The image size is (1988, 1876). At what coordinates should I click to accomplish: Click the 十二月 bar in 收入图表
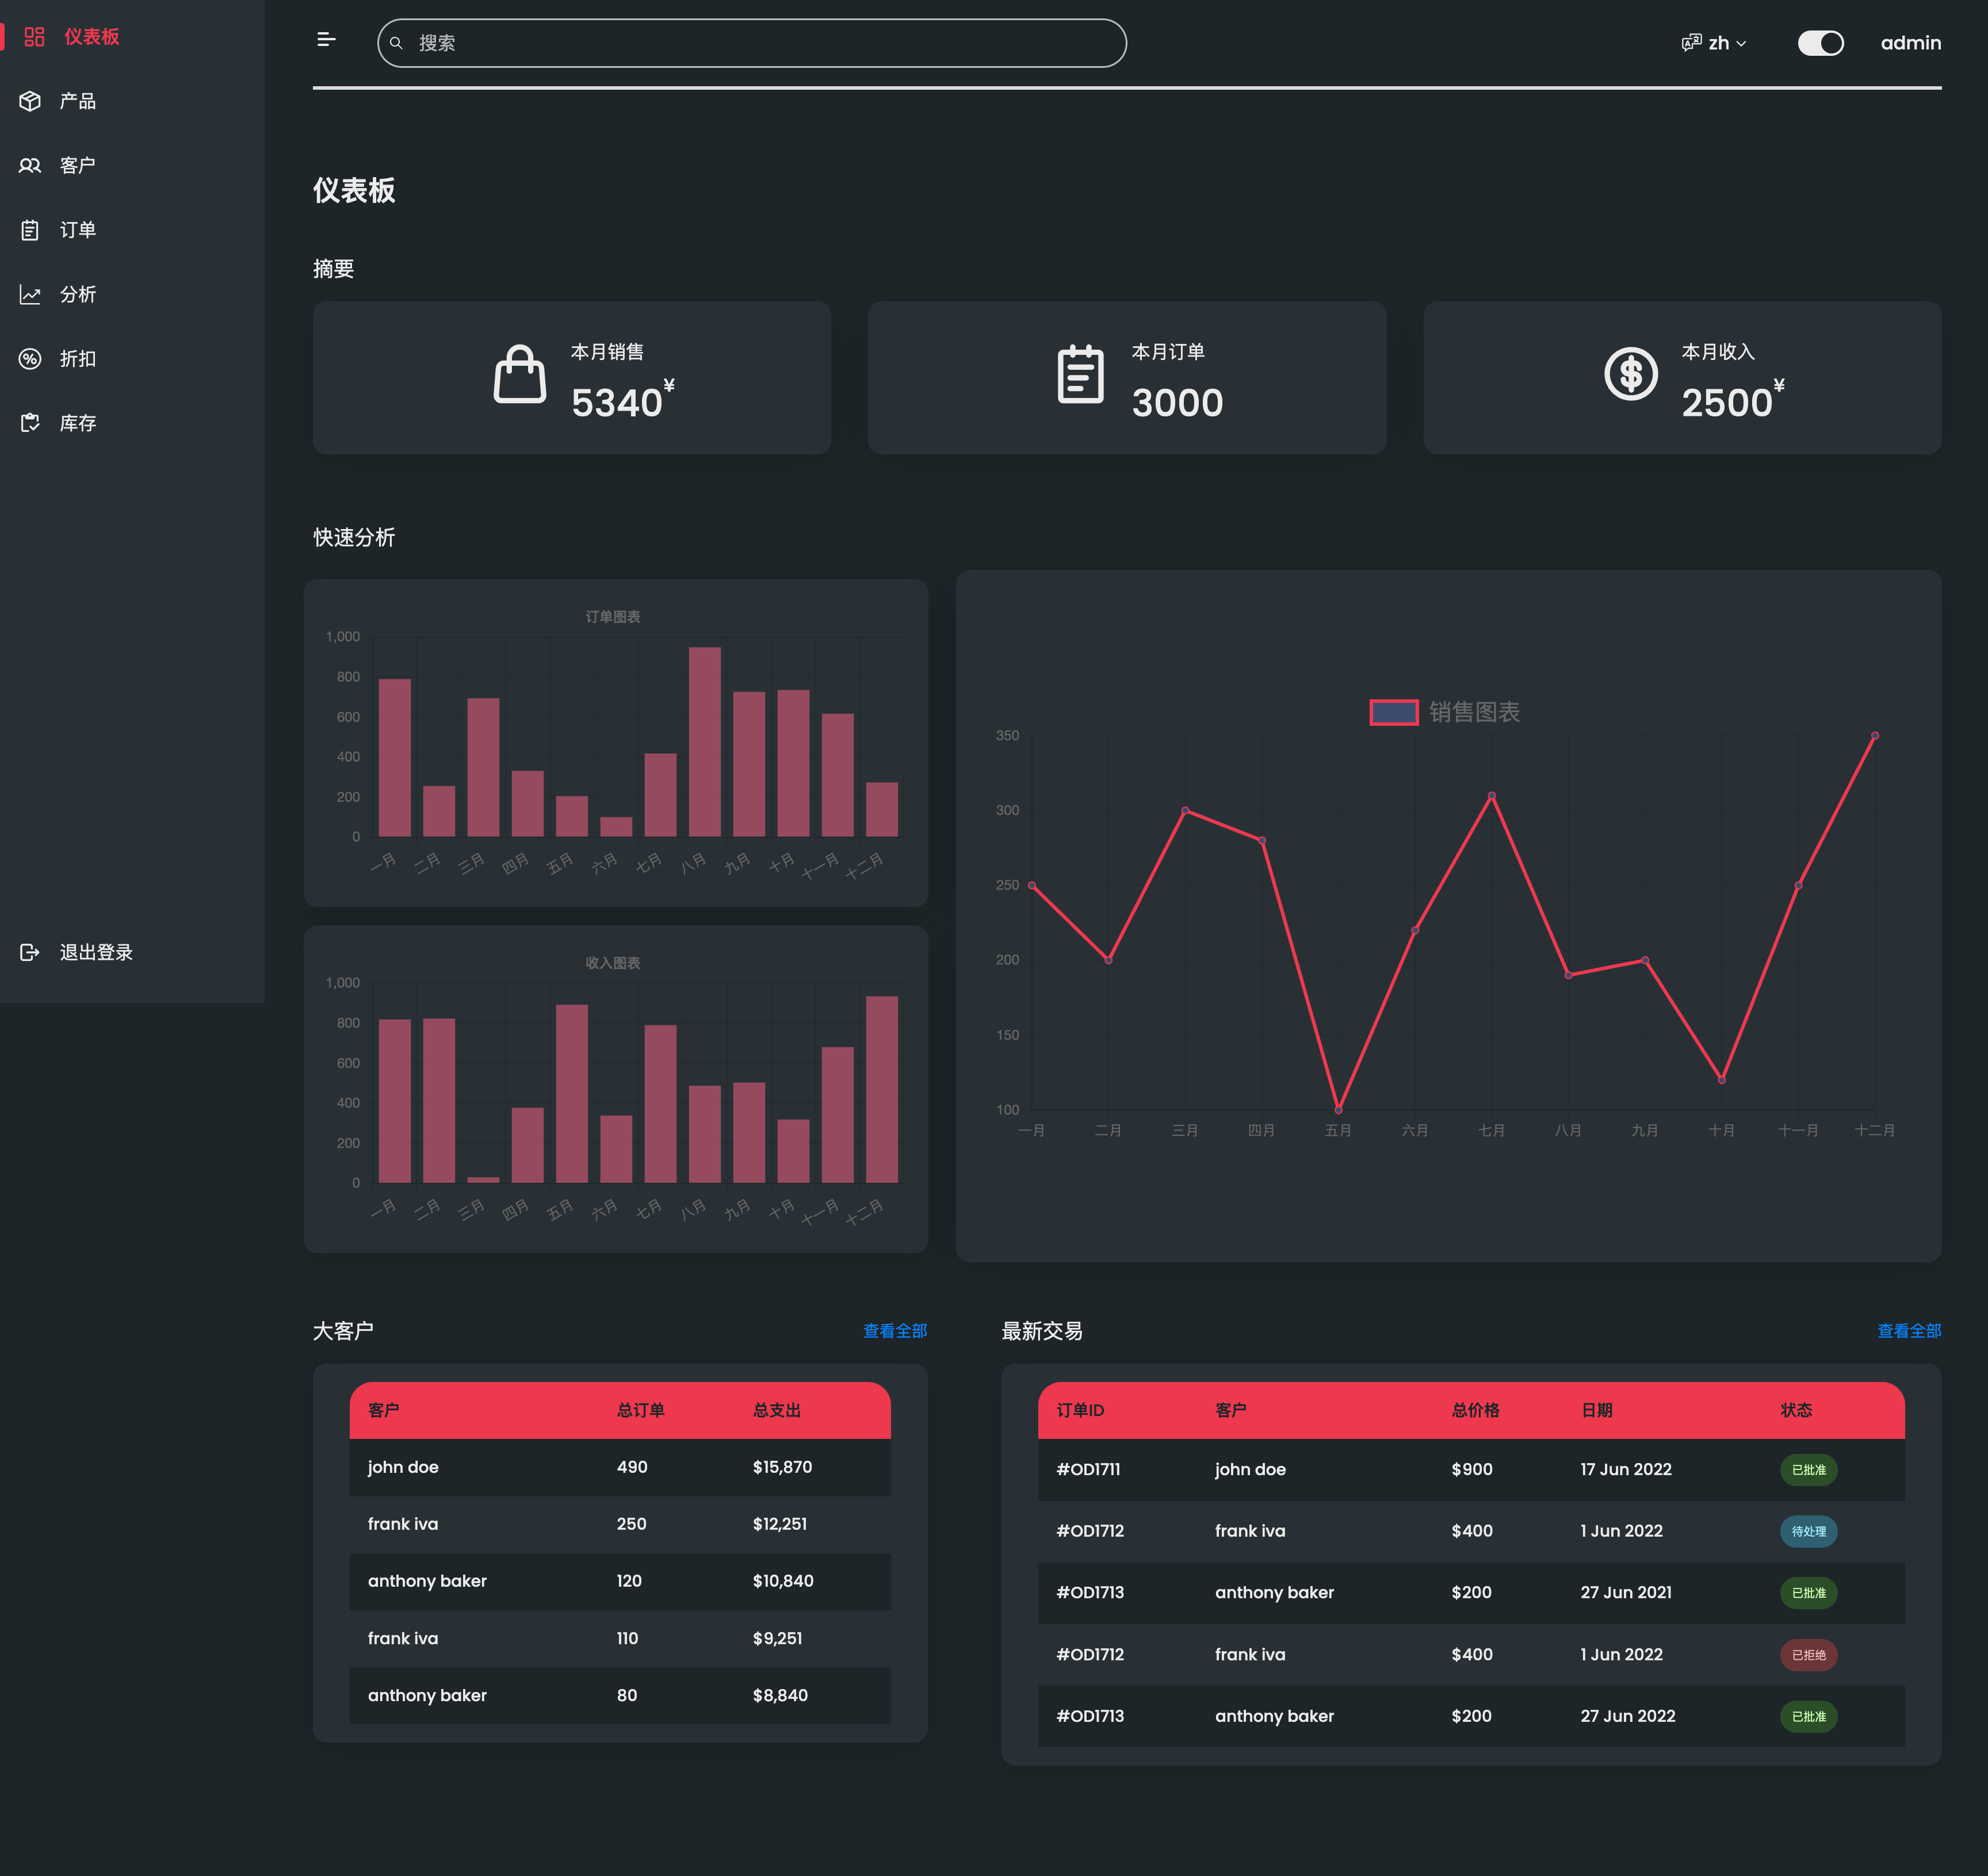click(x=881, y=1089)
